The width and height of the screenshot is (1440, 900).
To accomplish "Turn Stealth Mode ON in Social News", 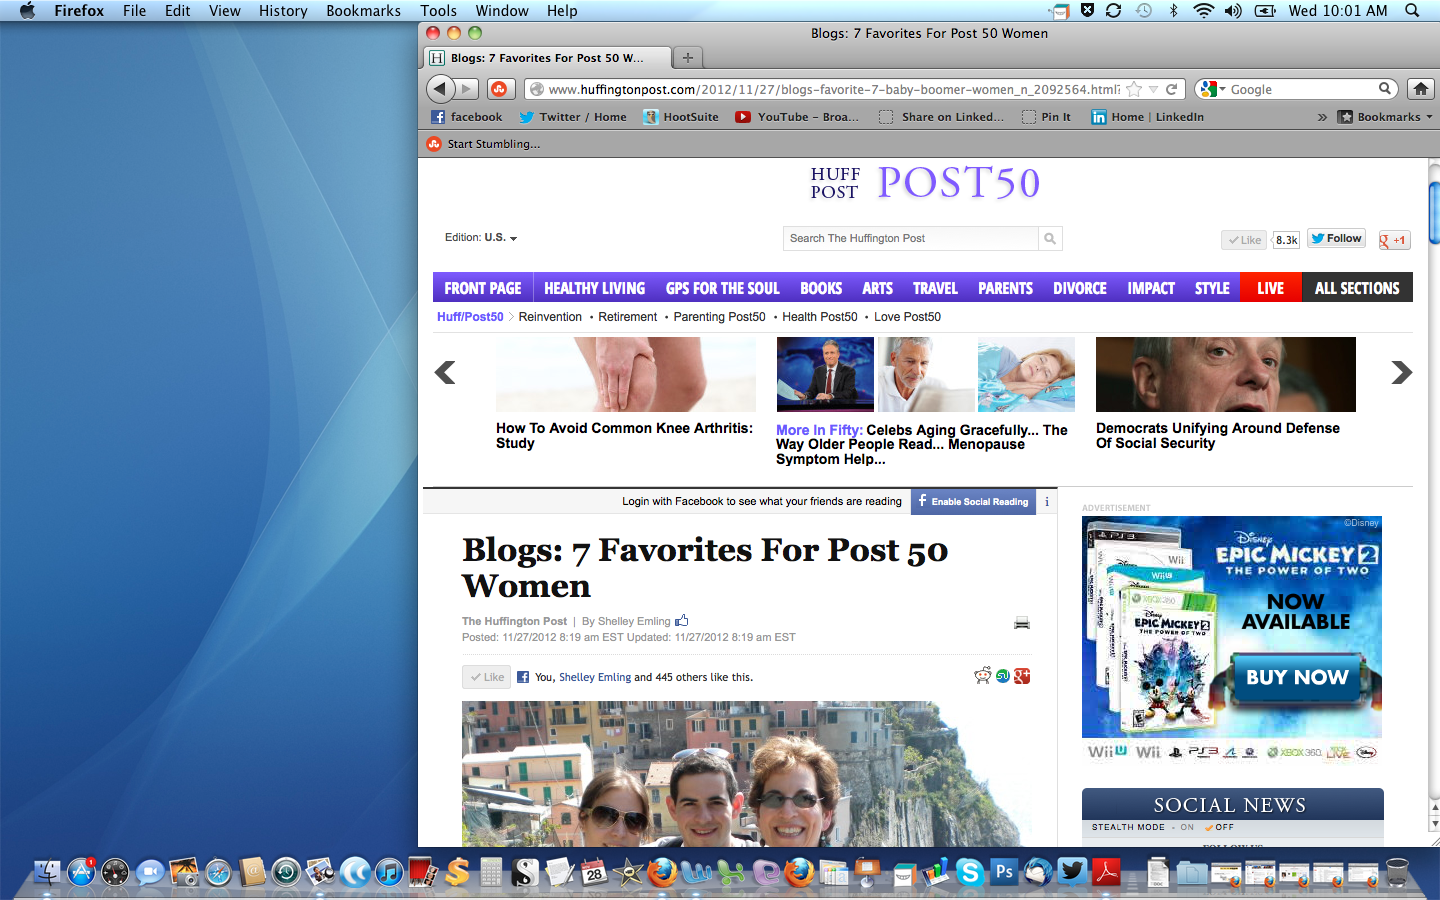I will tap(1187, 827).
